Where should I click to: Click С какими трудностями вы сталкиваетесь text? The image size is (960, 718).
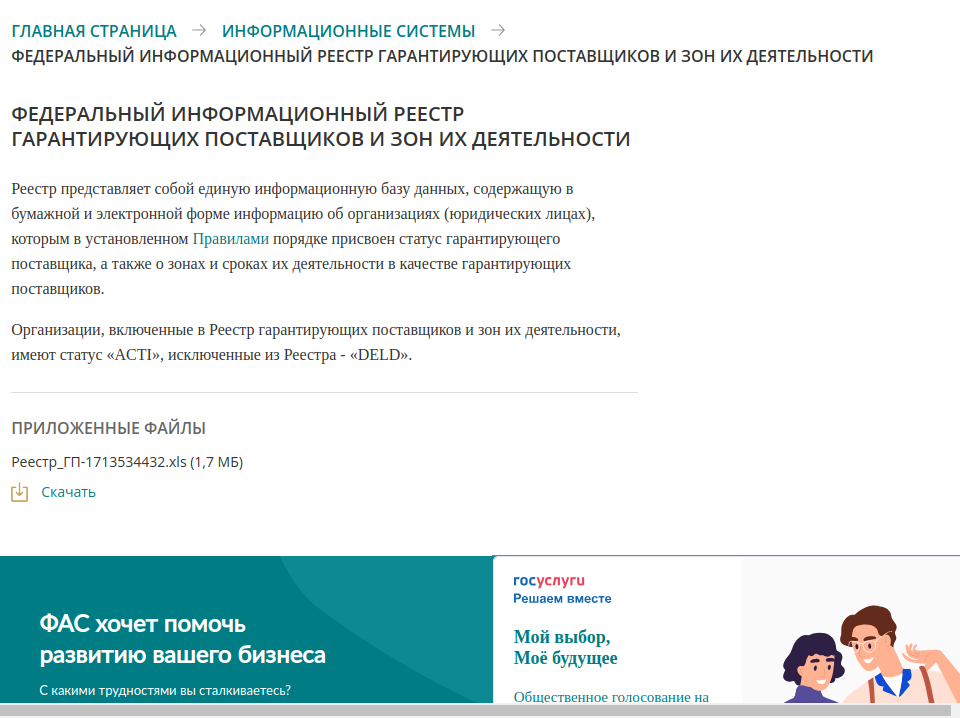click(165, 690)
